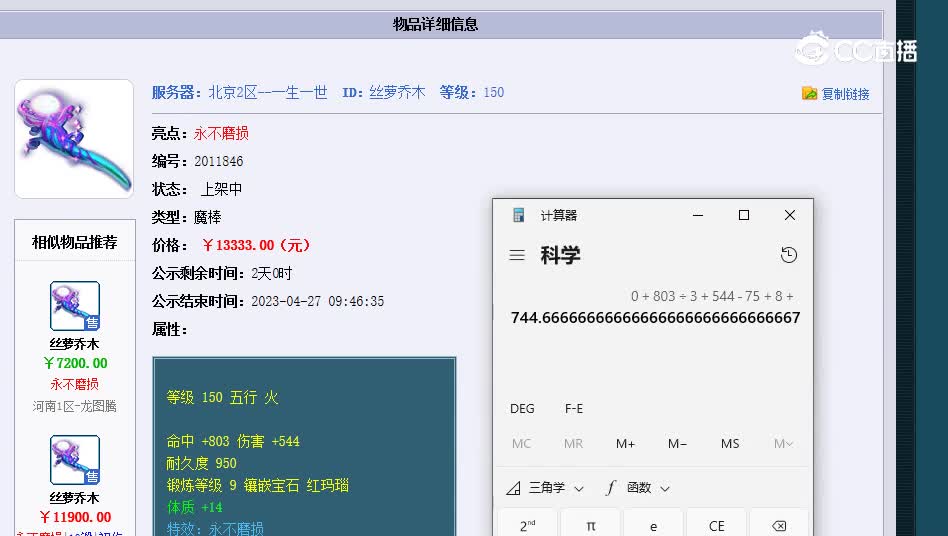Open the 11900.00 similar item icon
The image size is (948, 536).
(x=75, y=460)
